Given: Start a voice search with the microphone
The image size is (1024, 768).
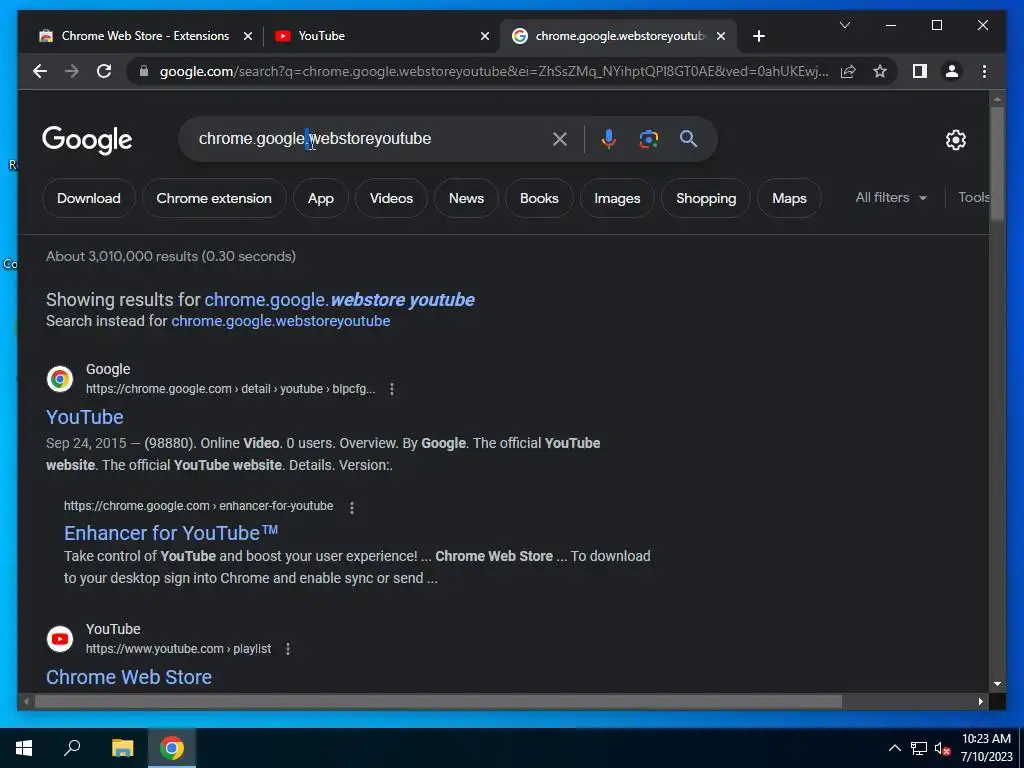Looking at the screenshot, I should (x=609, y=138).
